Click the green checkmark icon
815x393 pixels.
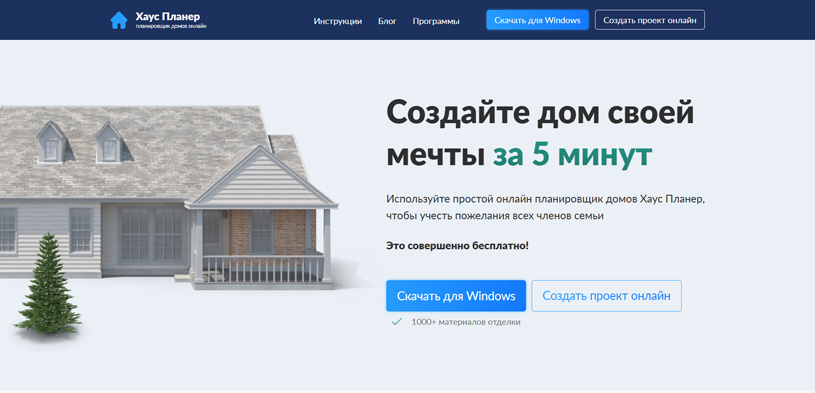(x=397, y=322)
